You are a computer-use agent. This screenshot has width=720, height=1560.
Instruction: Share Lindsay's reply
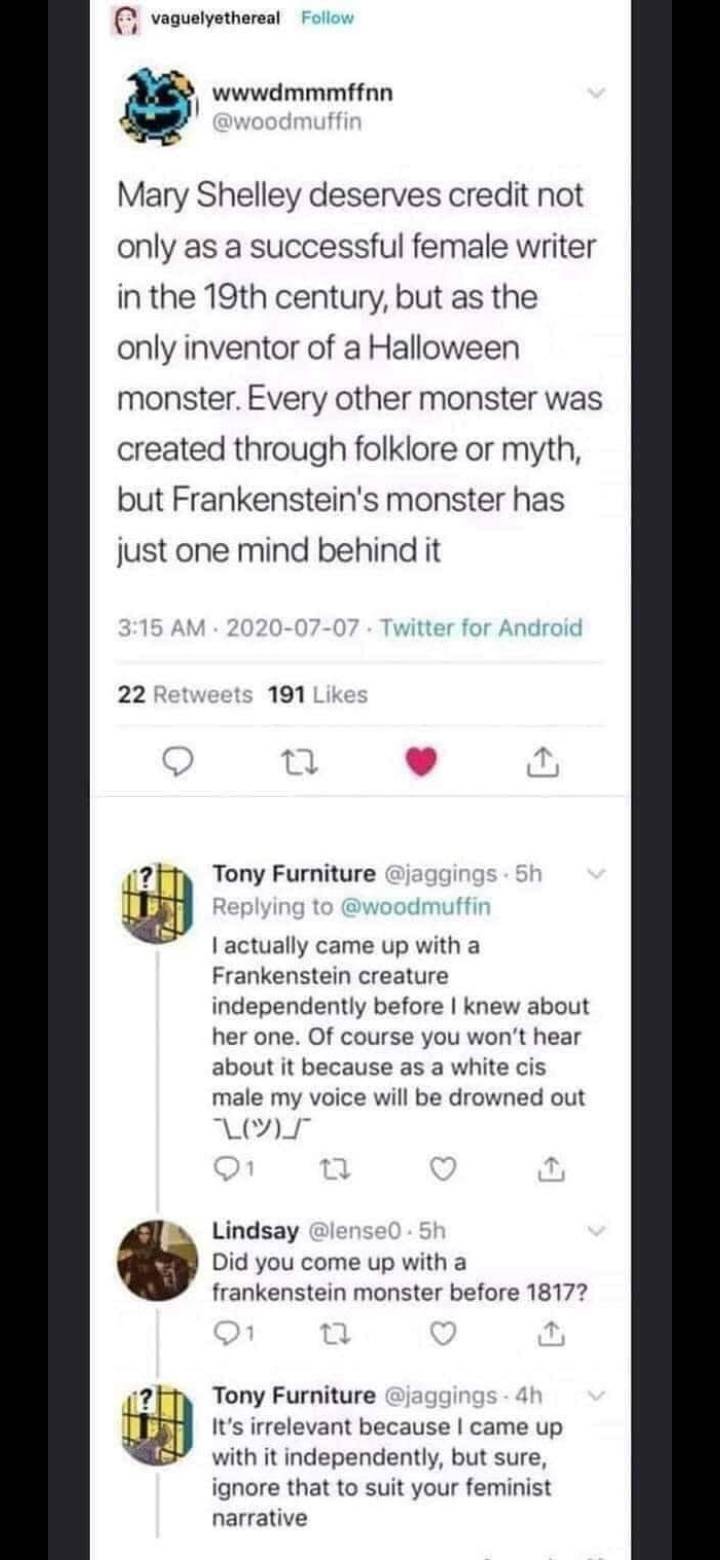(x=548, y=1334)
